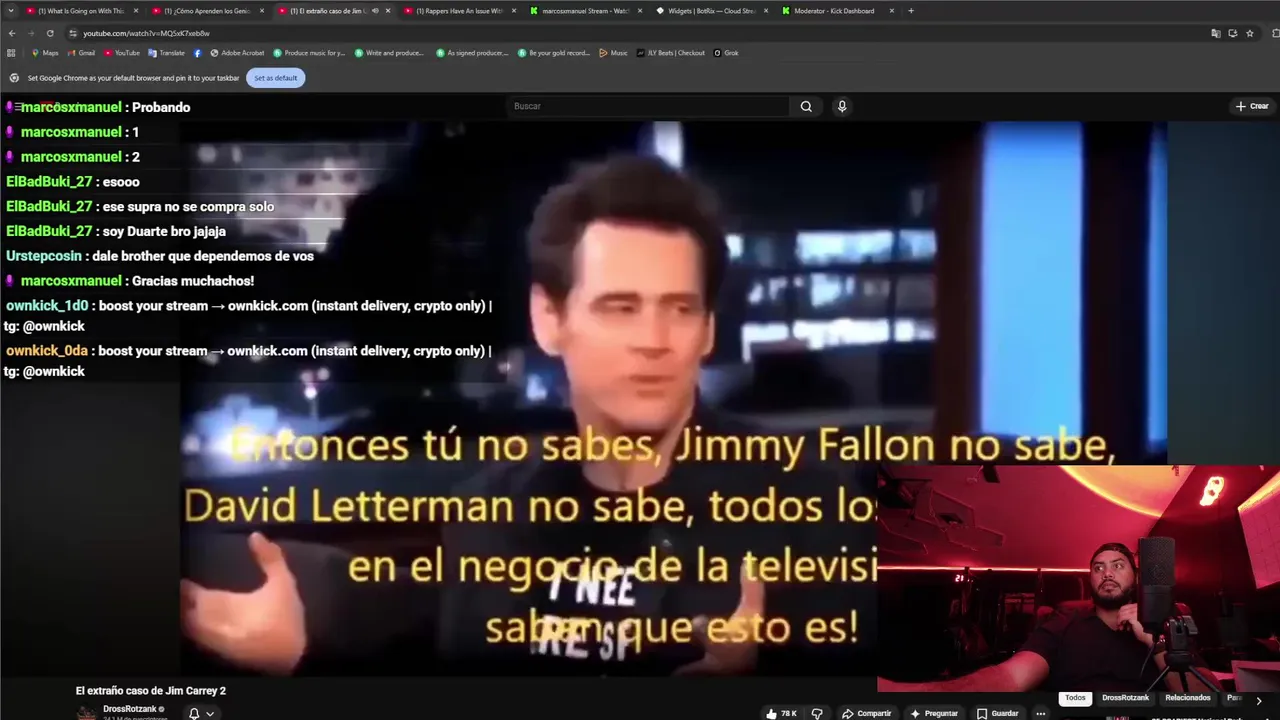
Task: Click ownkick_1d0 username in chat
Action: click(47, 306)
